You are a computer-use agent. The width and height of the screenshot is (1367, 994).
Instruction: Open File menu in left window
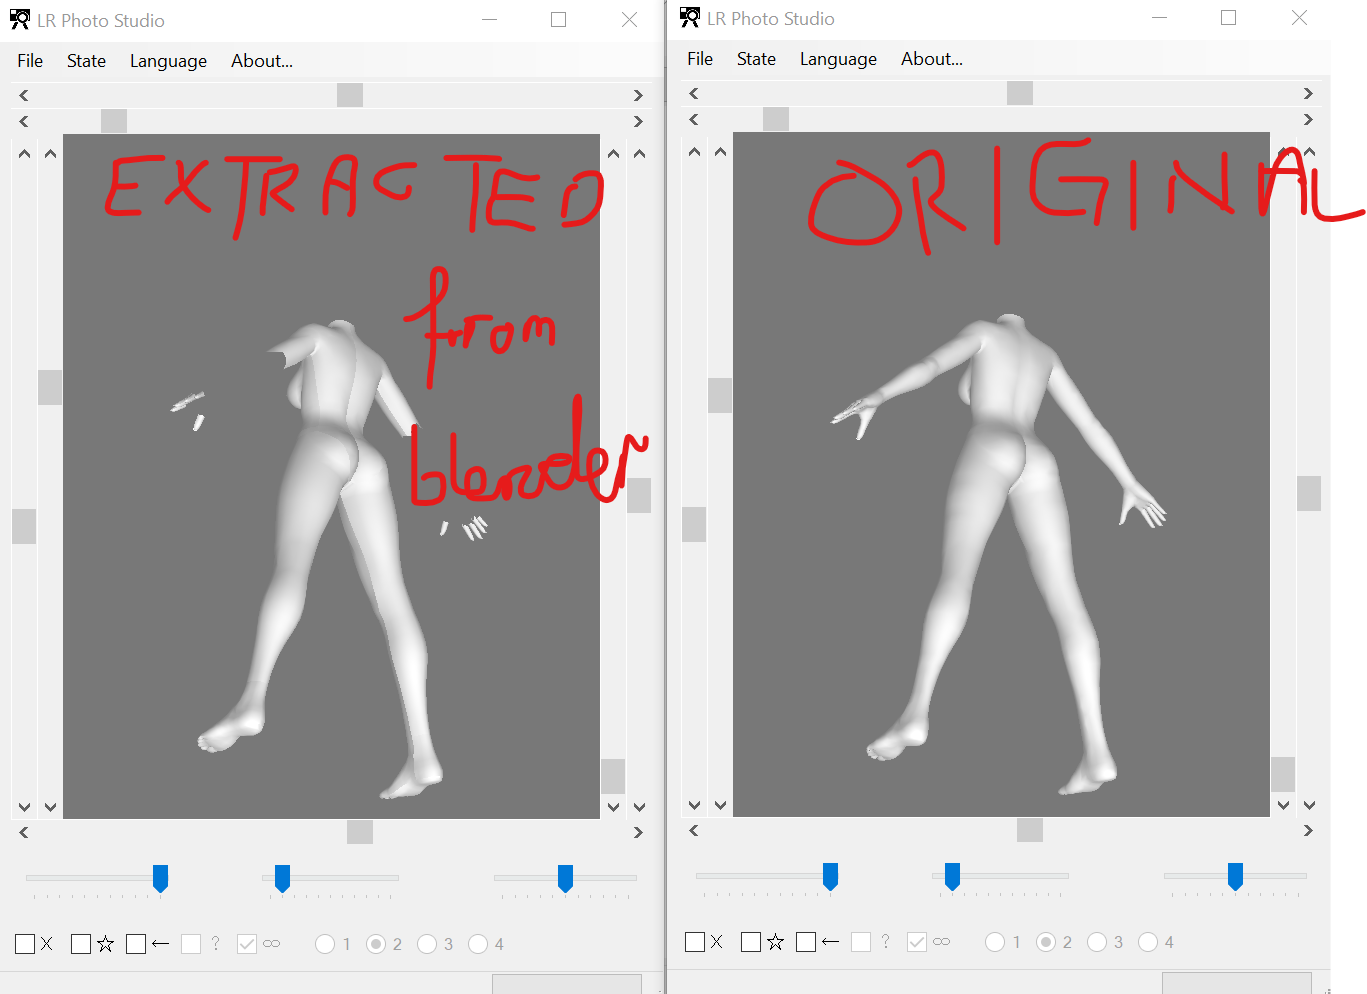point(30,61)
